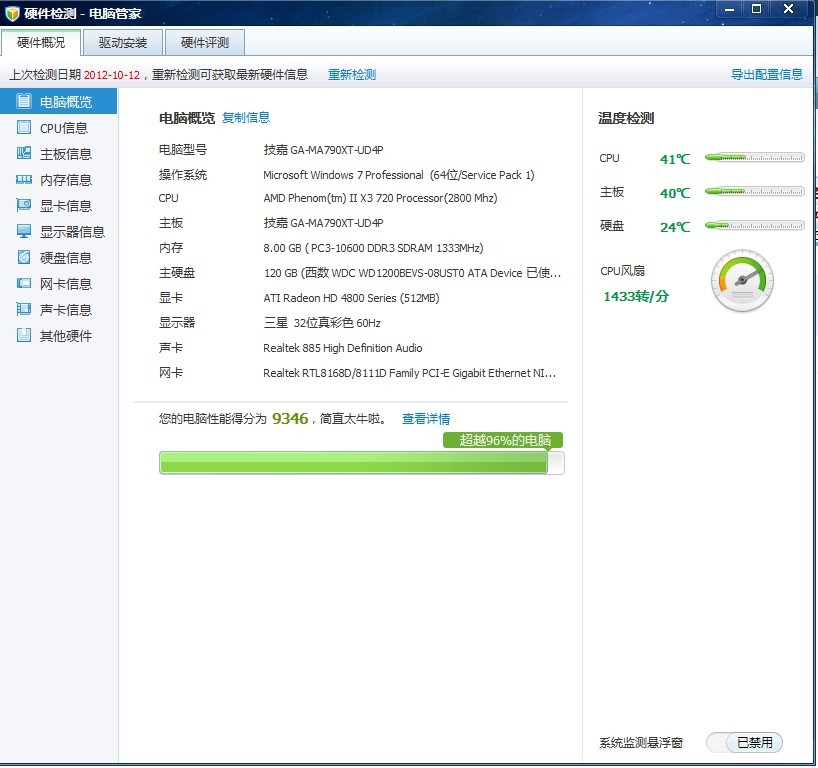
Task: Click the Realtek 885 High Definition Audio text
Action: point(343,348)
